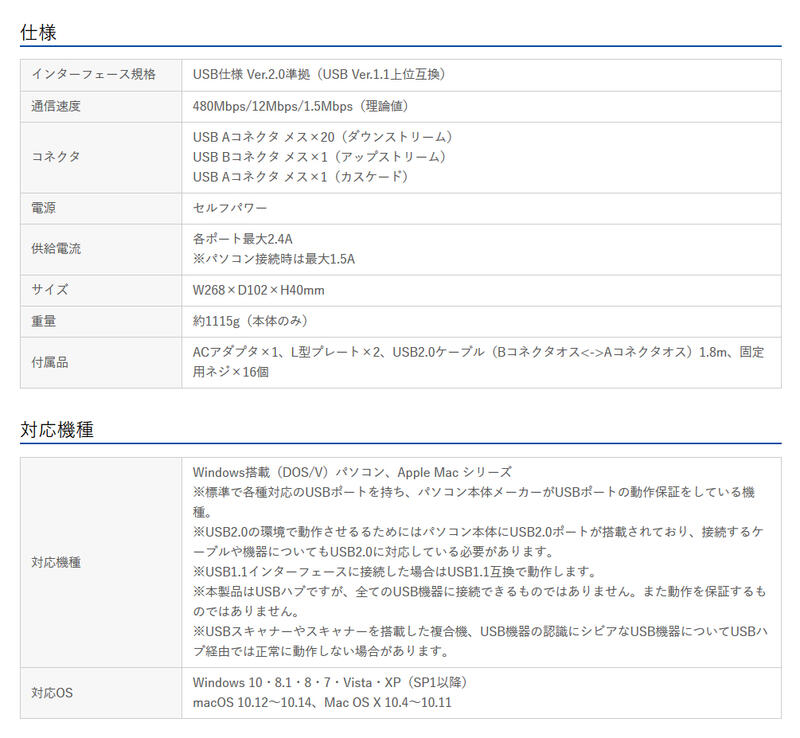Select the インターフェース規格 row label
Image resolution: width=800 pixels, height=738 pixels.
tap(93, 75)
